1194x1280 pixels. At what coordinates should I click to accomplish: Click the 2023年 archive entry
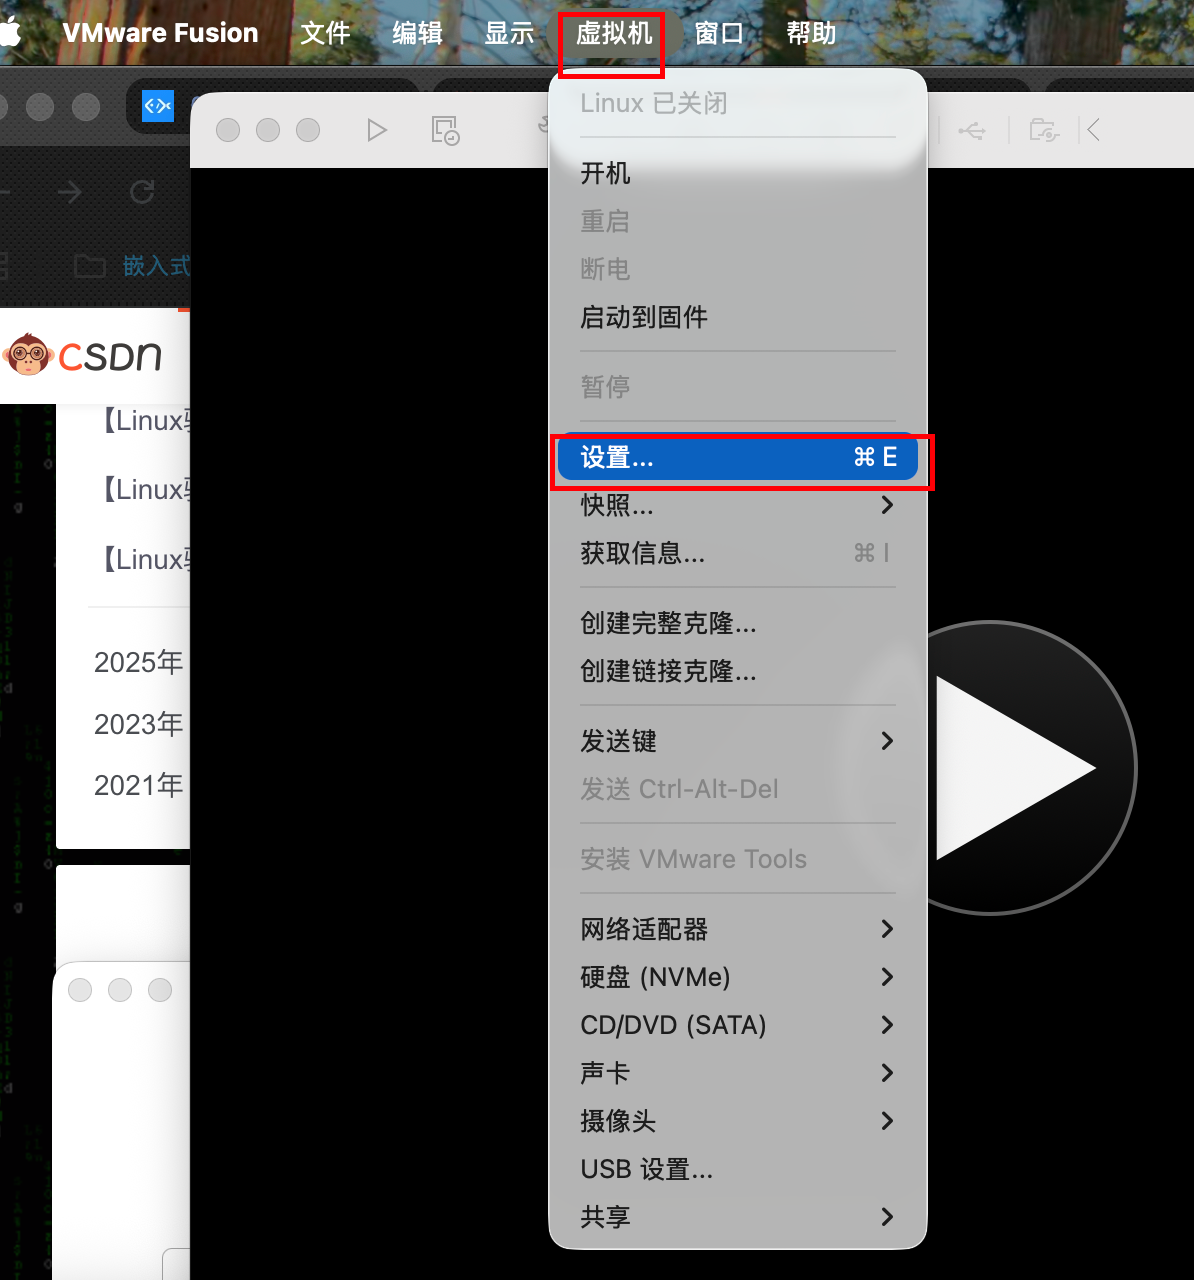(x=138, y=724)
